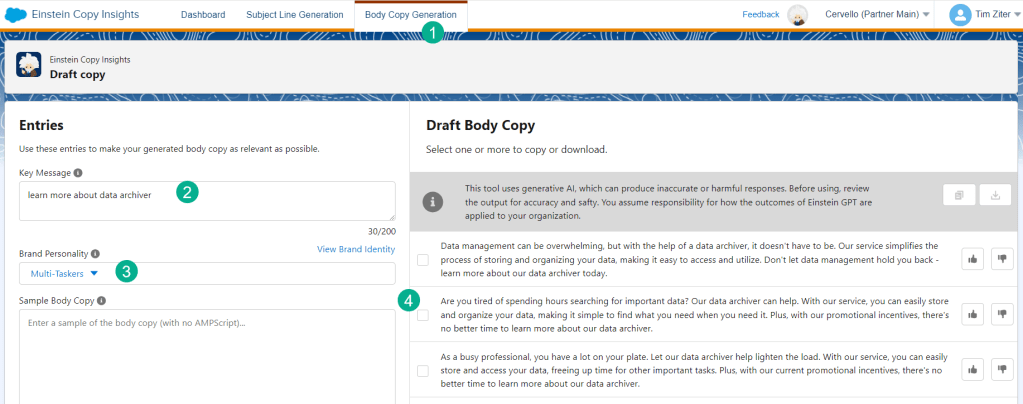Screen dimensions: 1023x404
Task: Switch to the Dashboard tab
Action: [203, 15]
